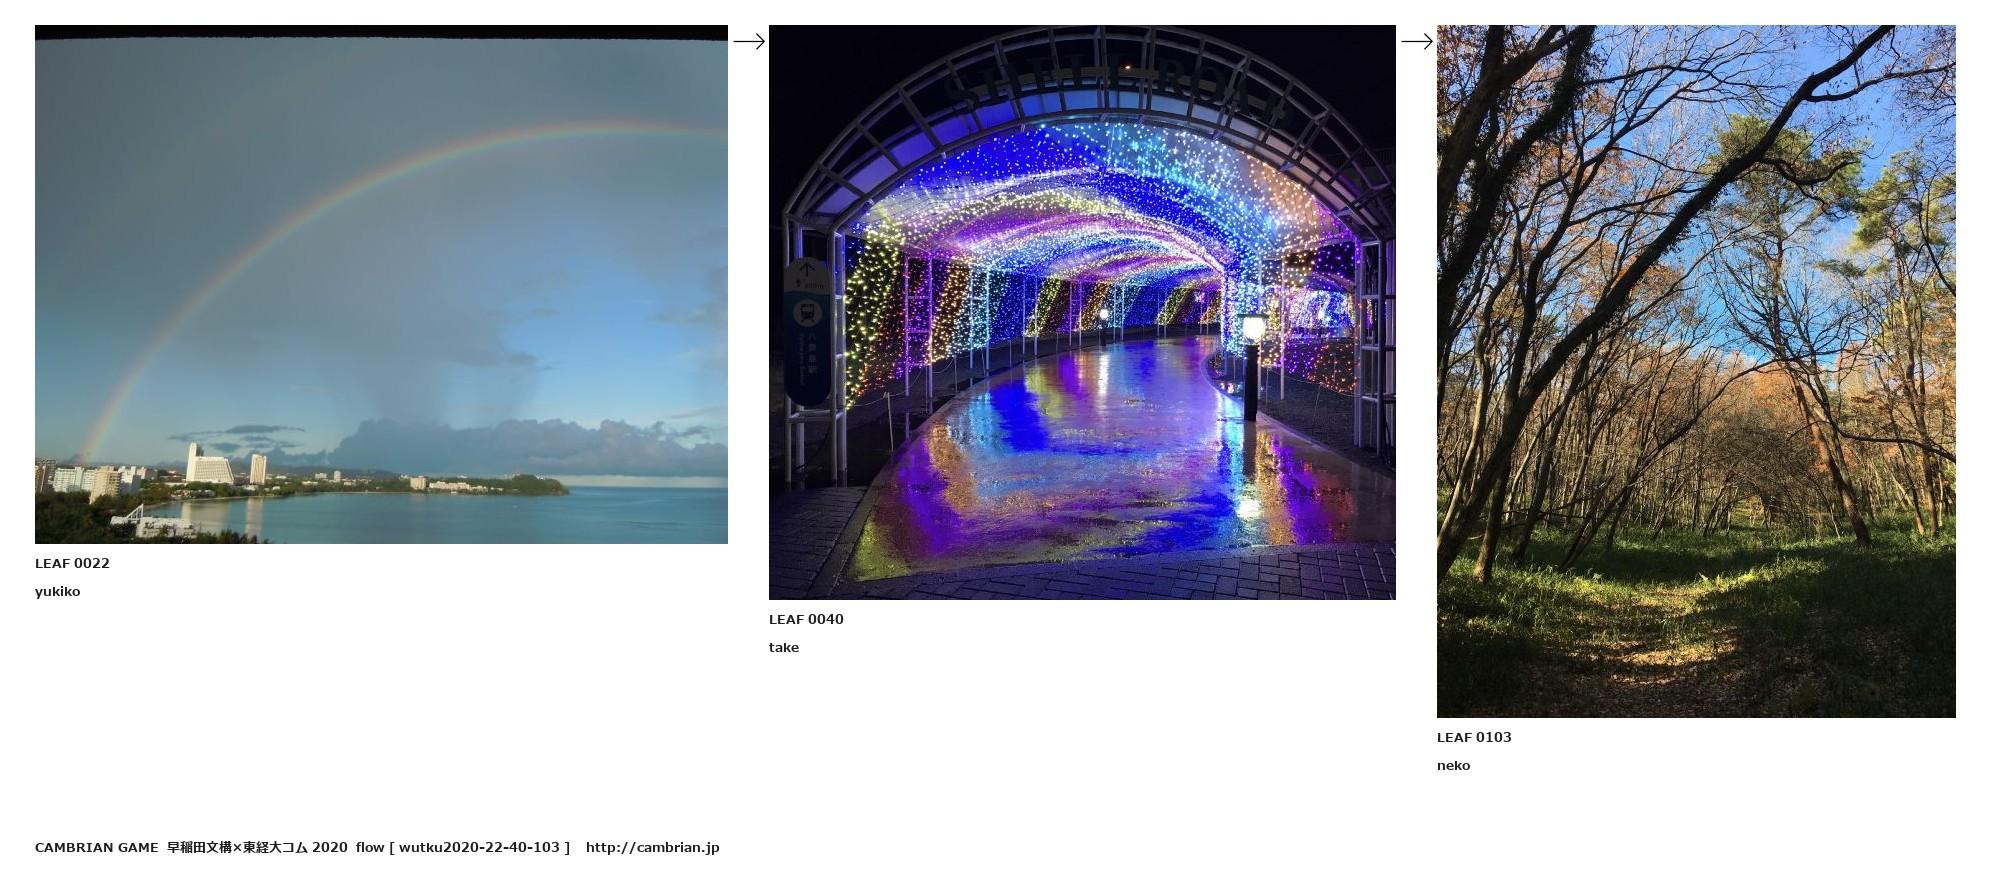
Task: Click the arrow pointing to the forest photo
Action: pyautogui.click(x=1416, y=41)
